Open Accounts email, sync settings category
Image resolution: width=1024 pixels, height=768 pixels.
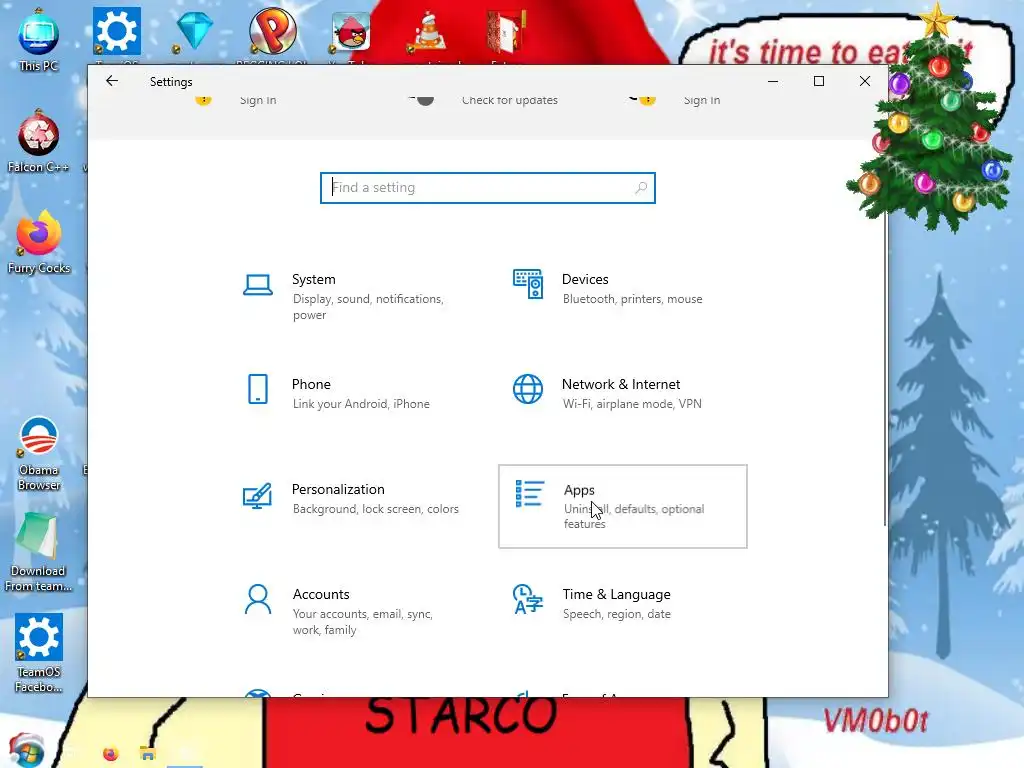(x=353, y=612)
